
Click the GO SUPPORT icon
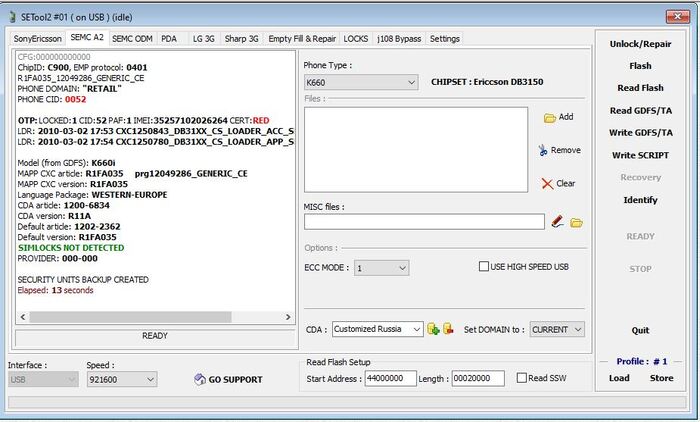[200, 380]
